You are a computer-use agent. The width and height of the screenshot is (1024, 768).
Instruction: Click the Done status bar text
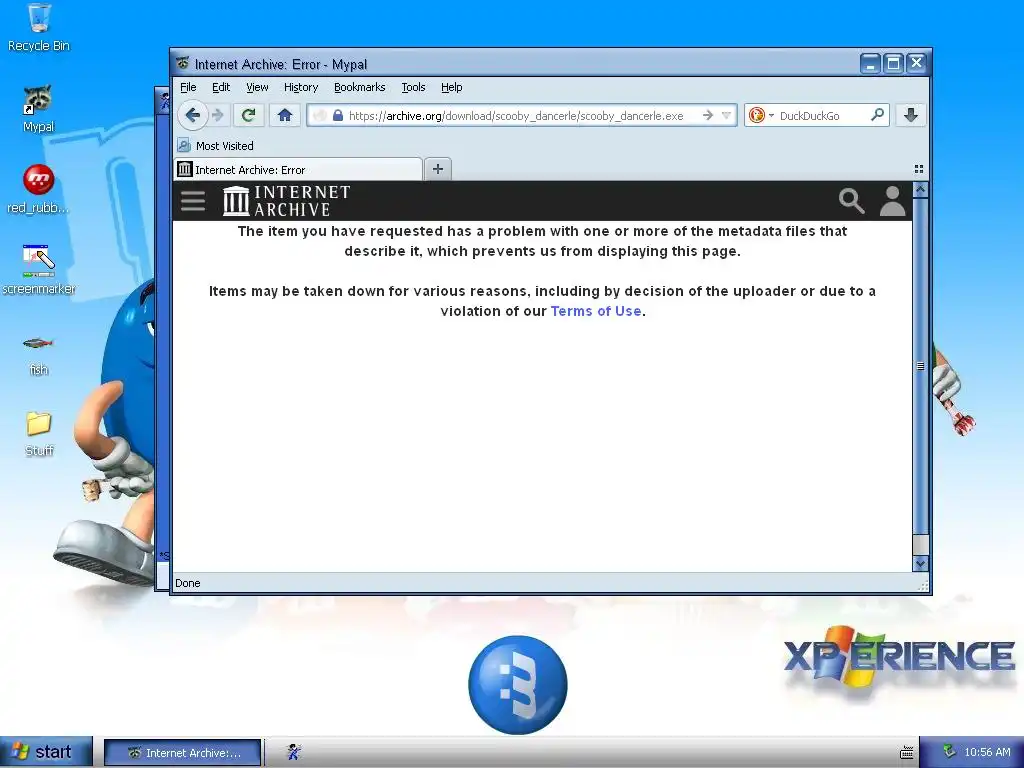pos(187,583)
